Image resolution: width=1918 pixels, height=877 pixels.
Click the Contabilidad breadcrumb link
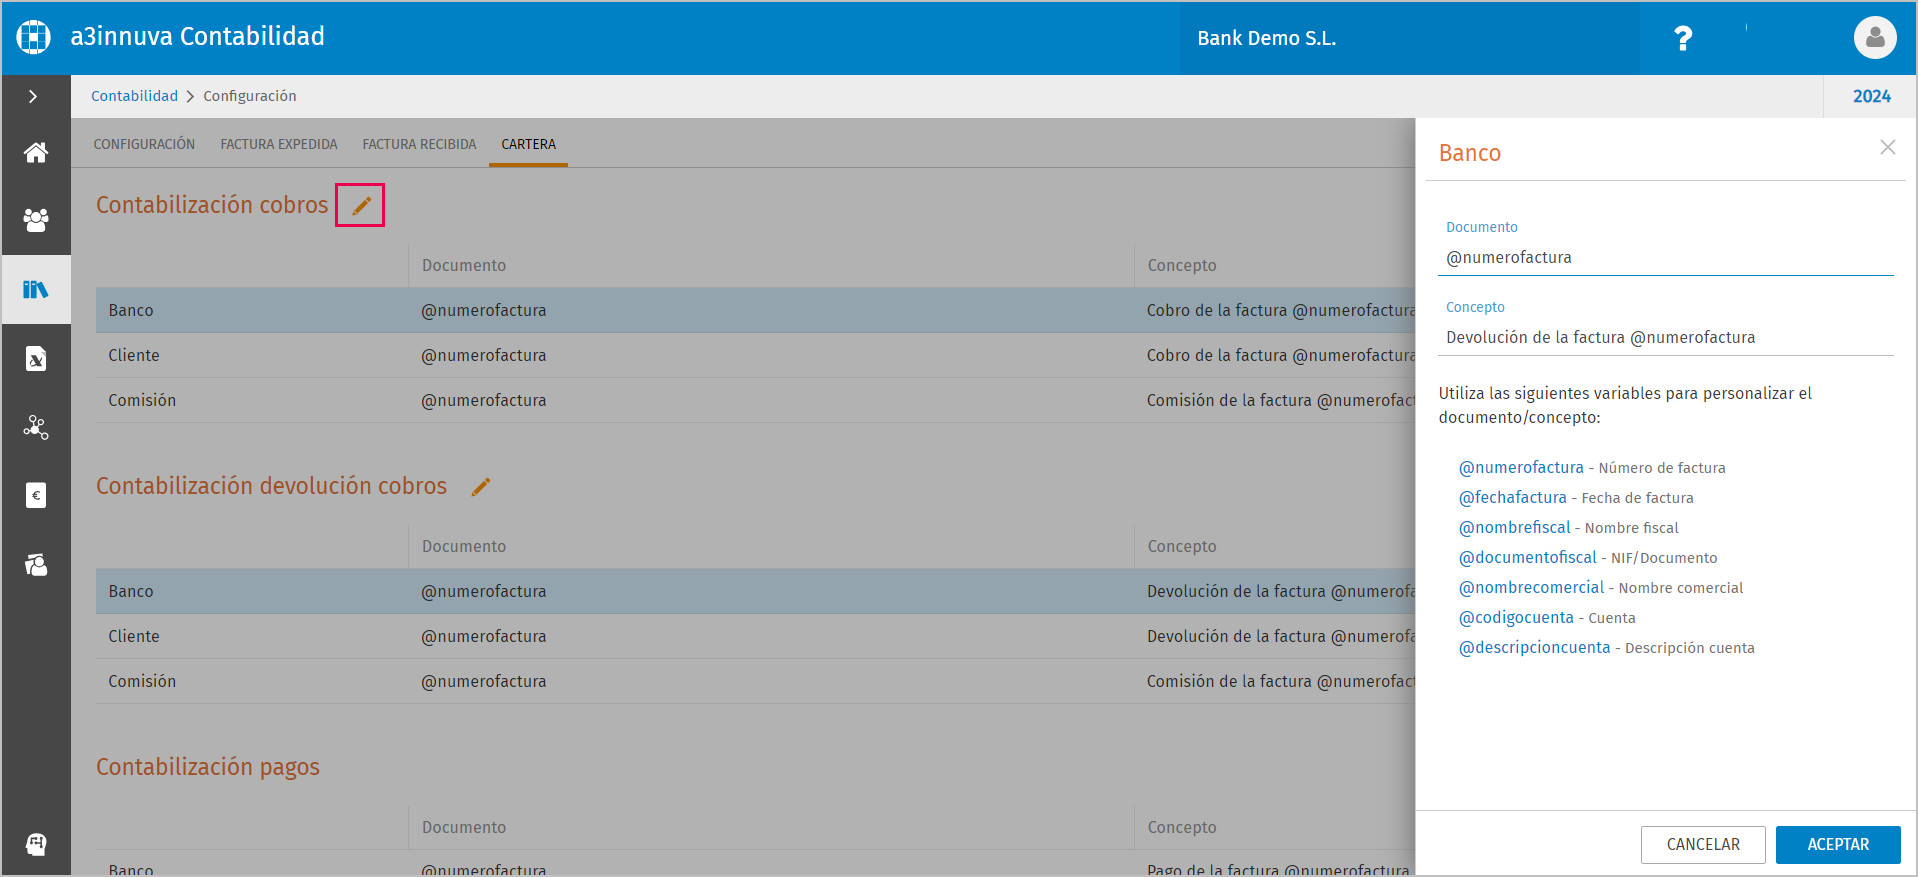(134, 96)
